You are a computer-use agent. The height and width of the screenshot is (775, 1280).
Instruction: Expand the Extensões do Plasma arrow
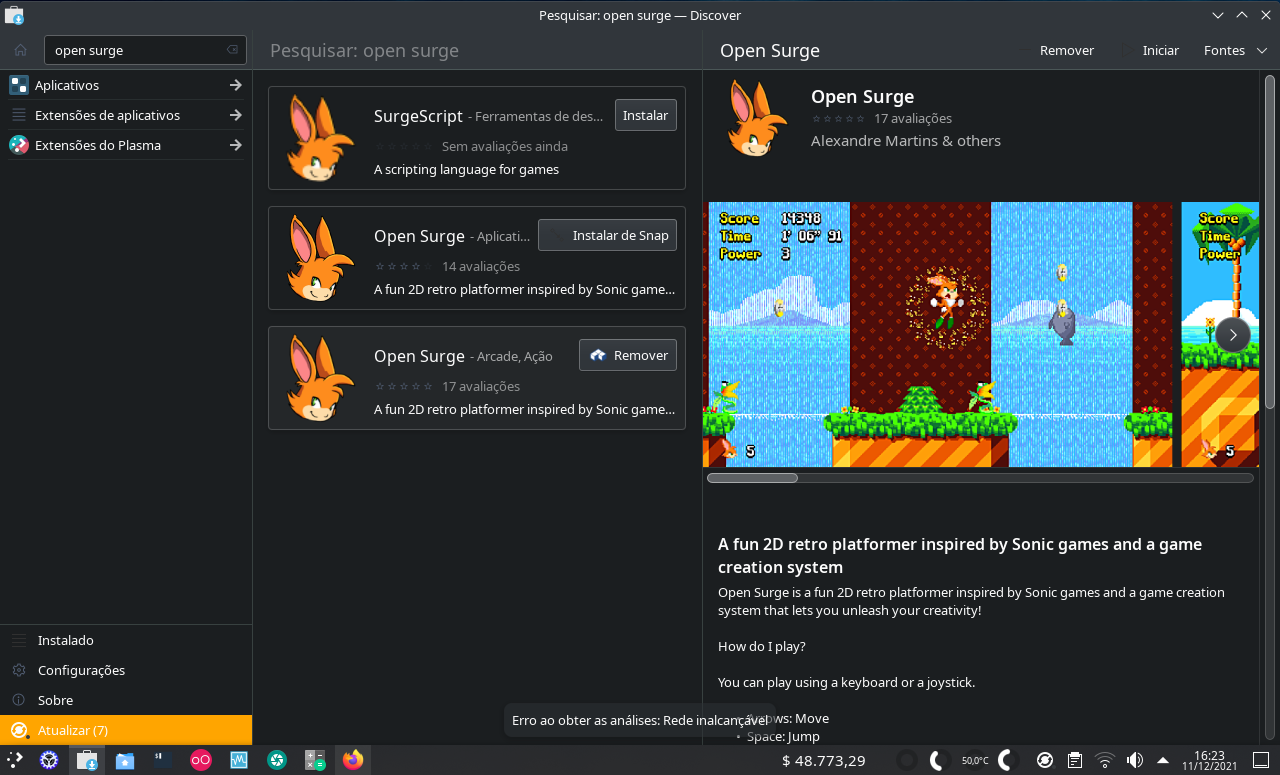tap(235, 145)
